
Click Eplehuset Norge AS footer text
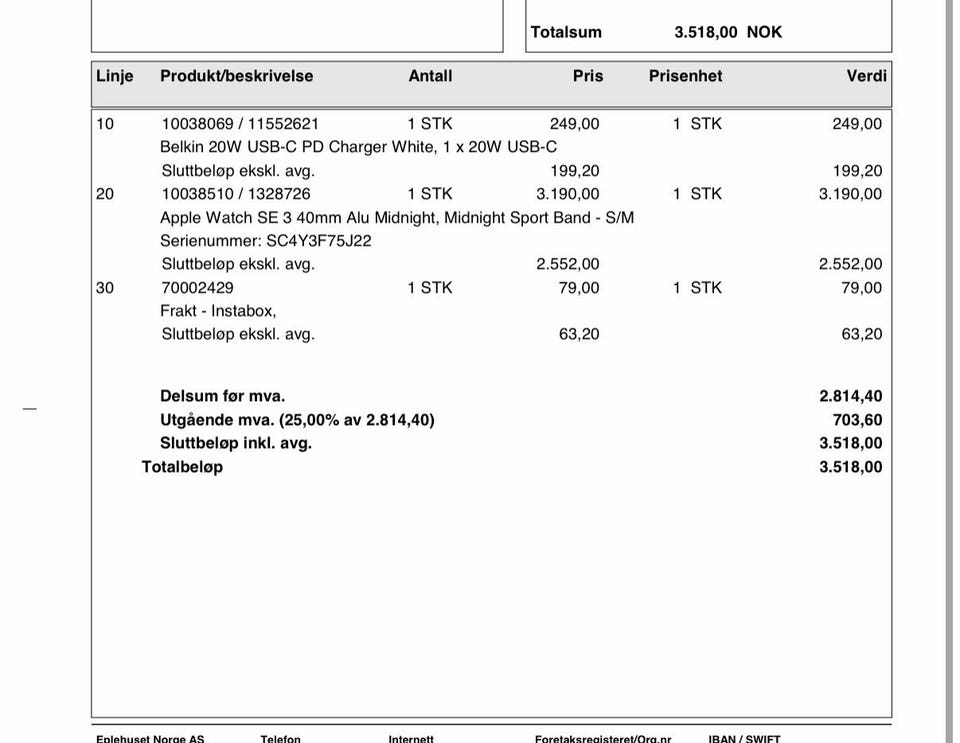pyautogui.click(x=150, y=738)
